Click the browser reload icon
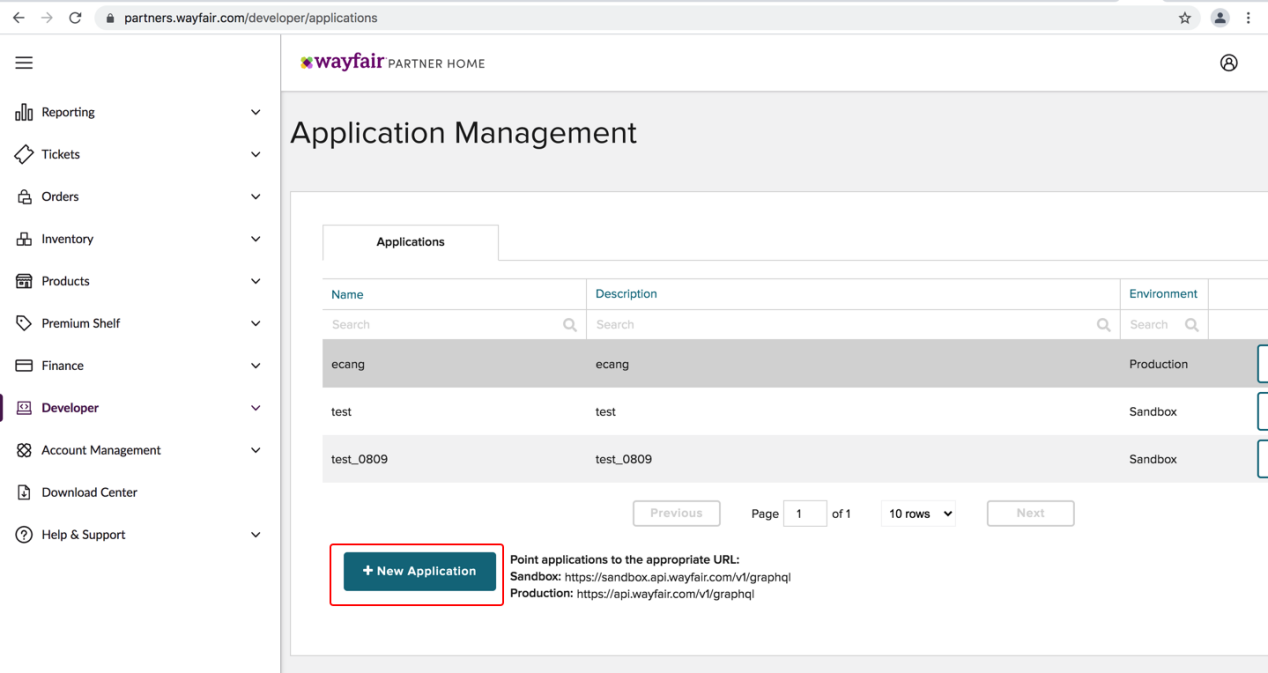 (x=75, y=18)
